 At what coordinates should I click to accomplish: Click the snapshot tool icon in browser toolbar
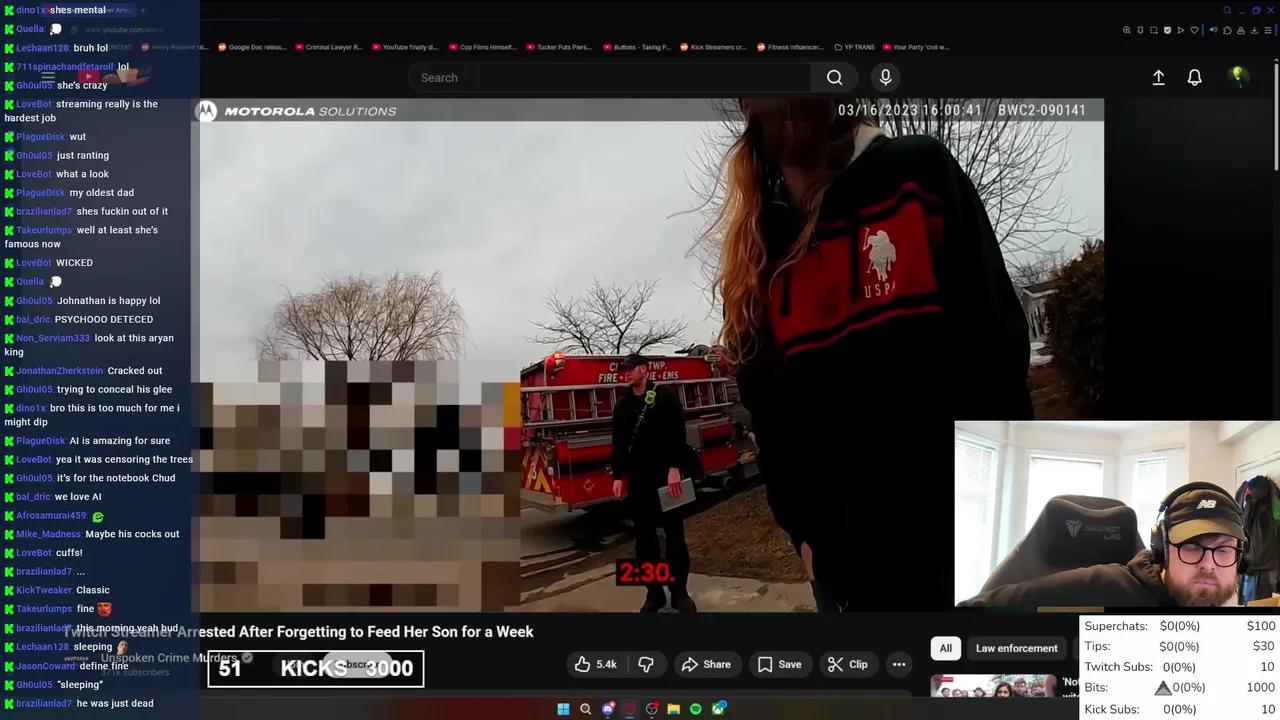point(1154,30)
